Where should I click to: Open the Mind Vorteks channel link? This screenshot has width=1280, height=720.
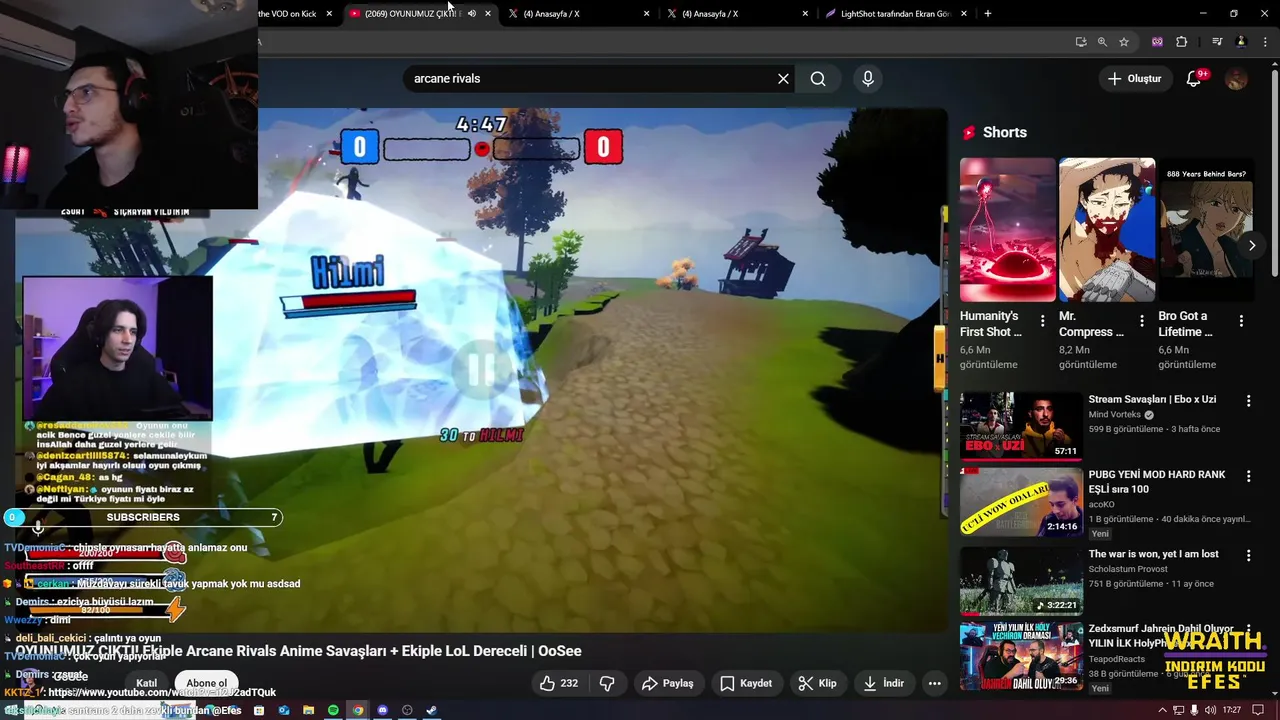pyautogui.click(x=1115, y=415)
